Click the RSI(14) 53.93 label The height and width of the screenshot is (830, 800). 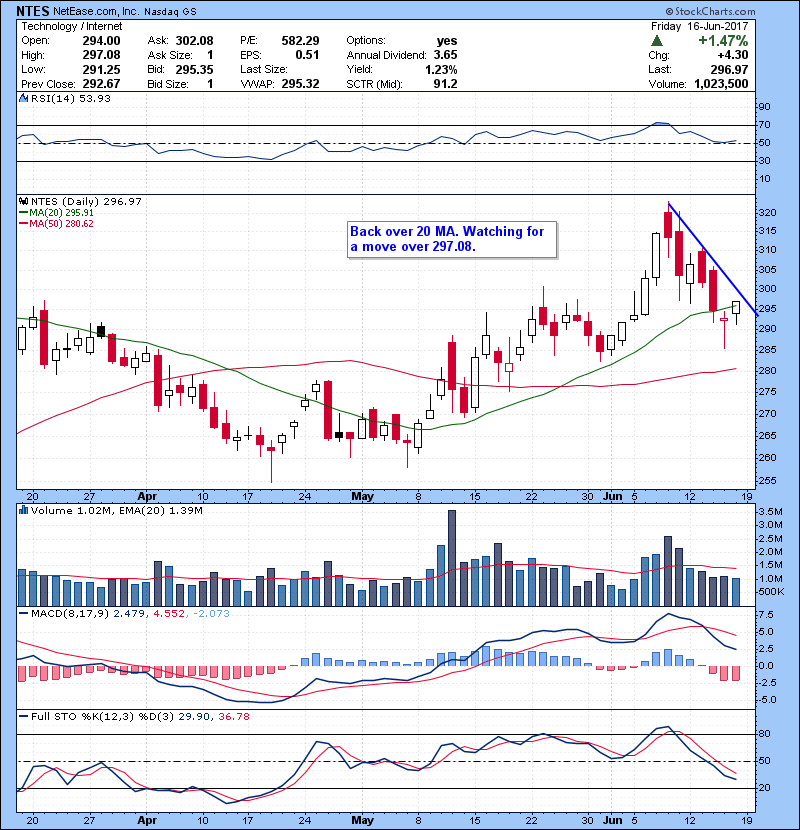(70, 98)
